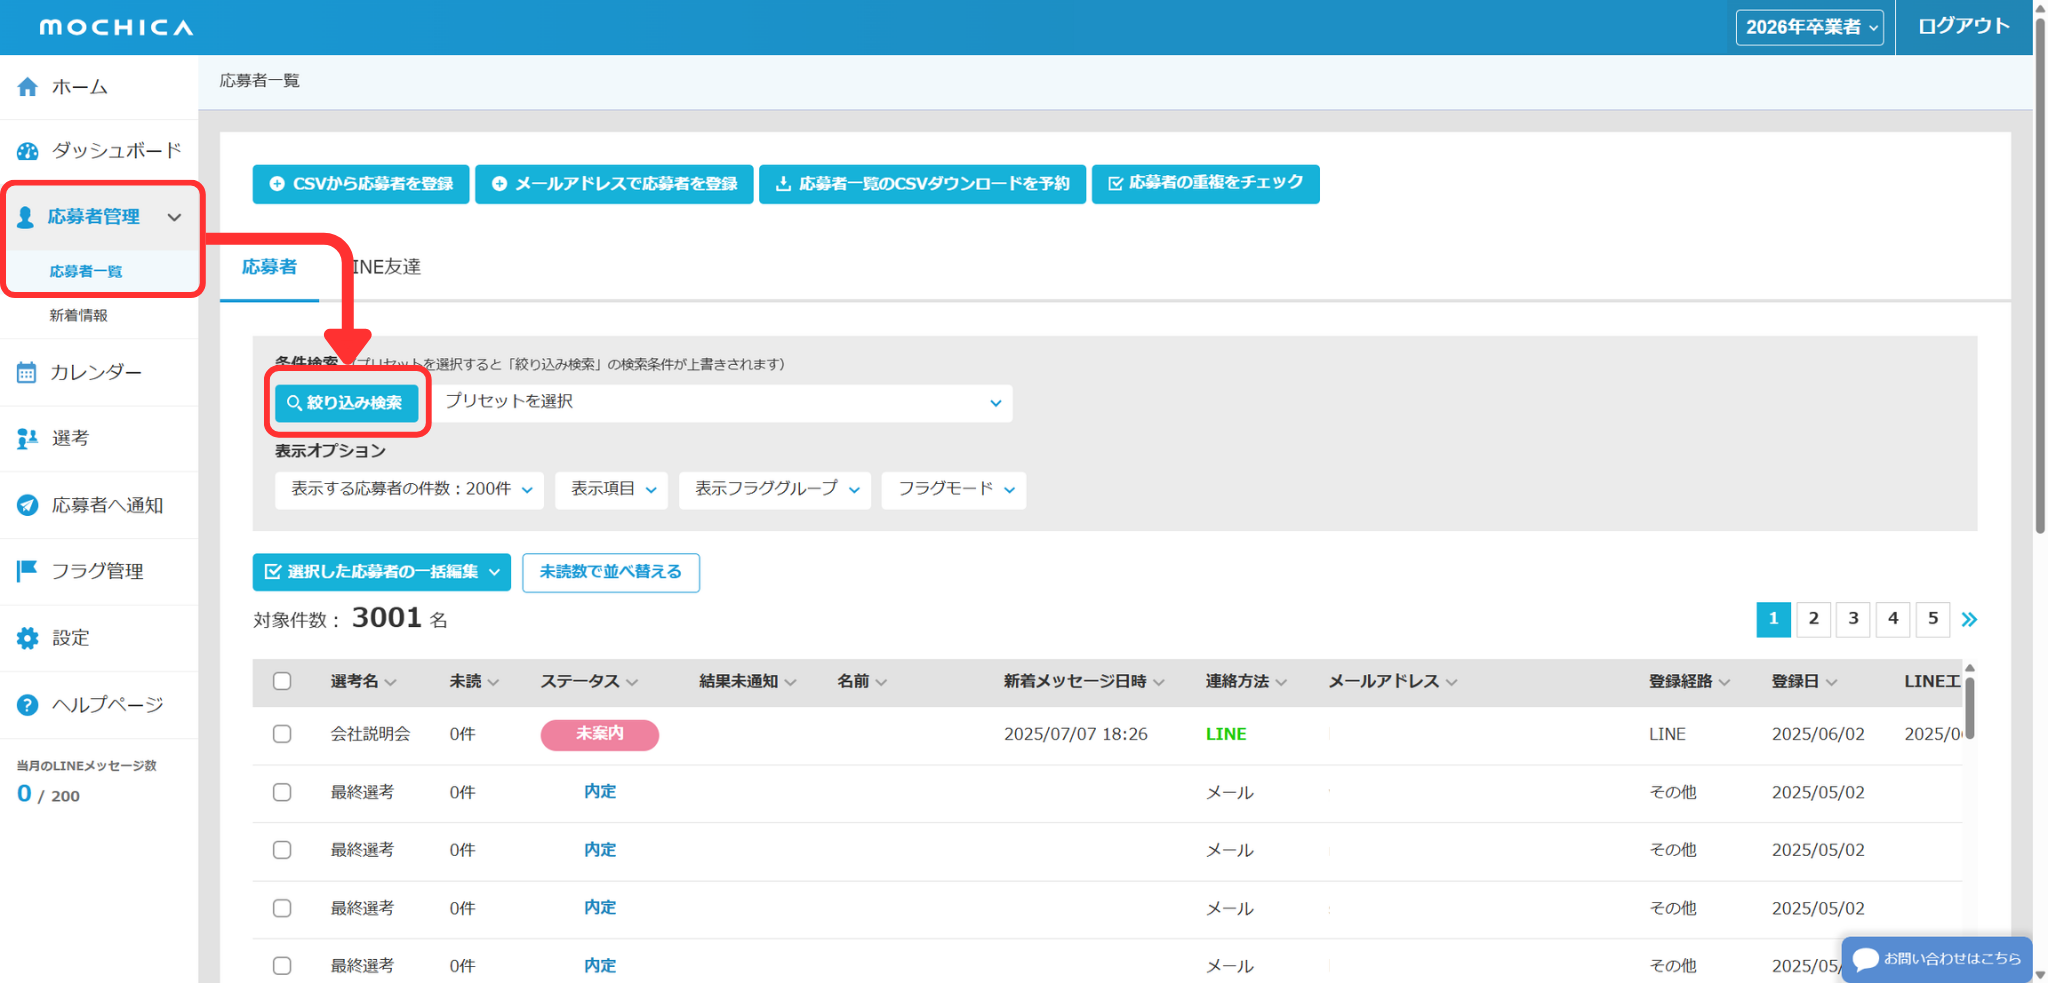This screenshot has height=983, width=2048.
Task: Open the プリセットを選択 dropdown
Action: [x=722, y=402]
